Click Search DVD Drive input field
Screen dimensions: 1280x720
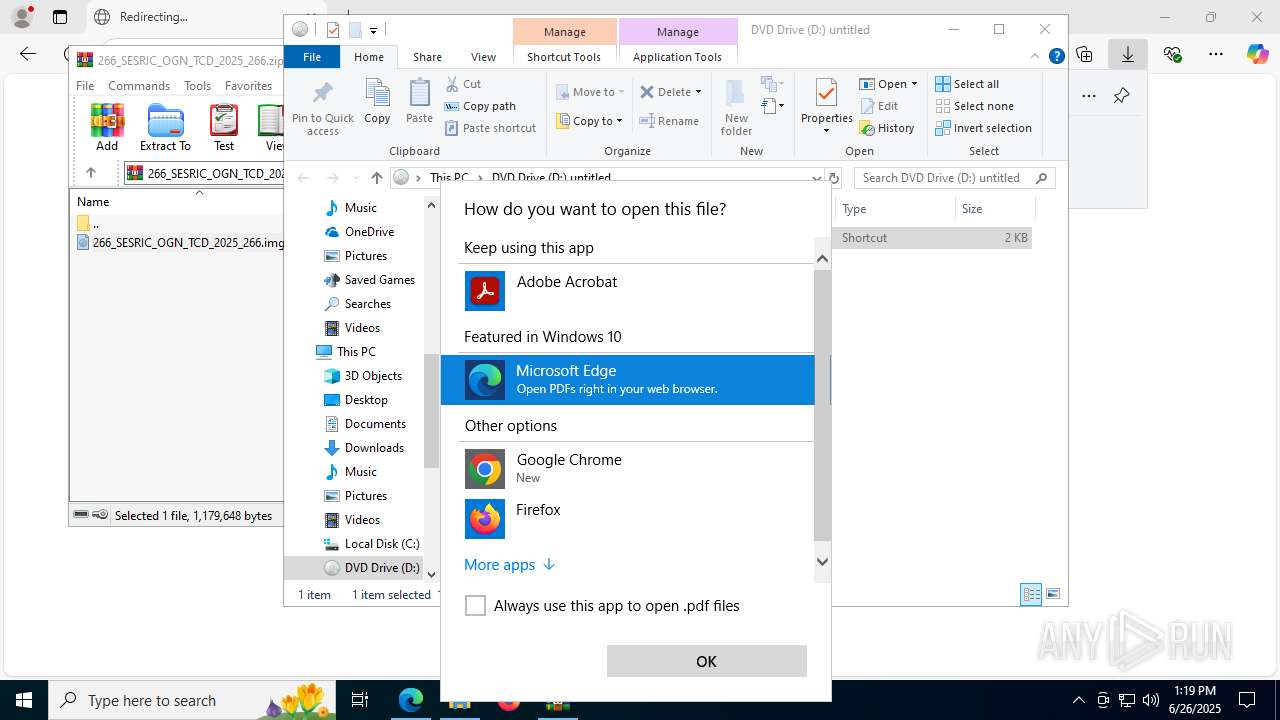[x=954, y=178]
